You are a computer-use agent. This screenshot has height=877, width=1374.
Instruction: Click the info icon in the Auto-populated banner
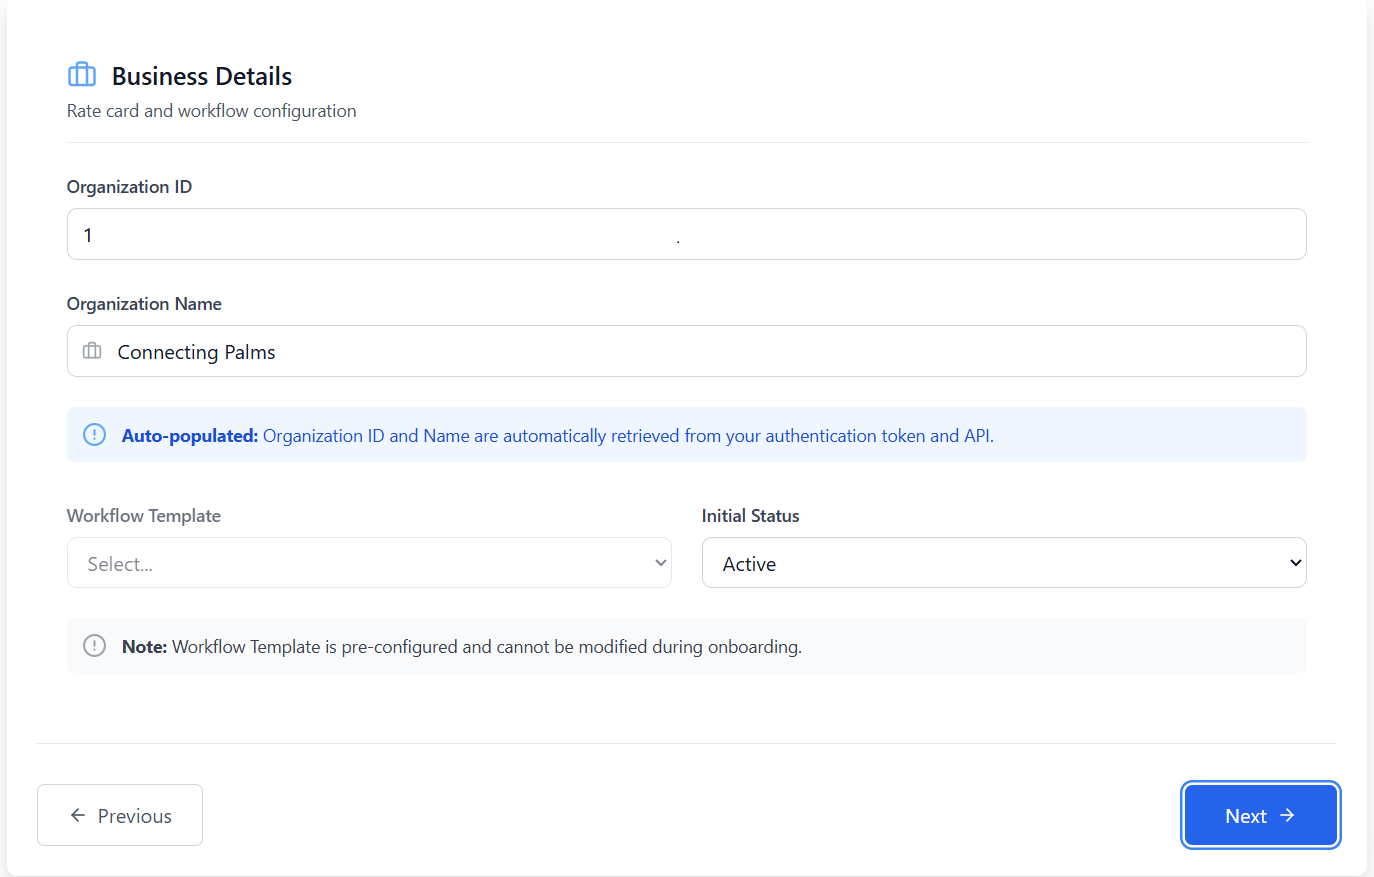tap(94, 434)
